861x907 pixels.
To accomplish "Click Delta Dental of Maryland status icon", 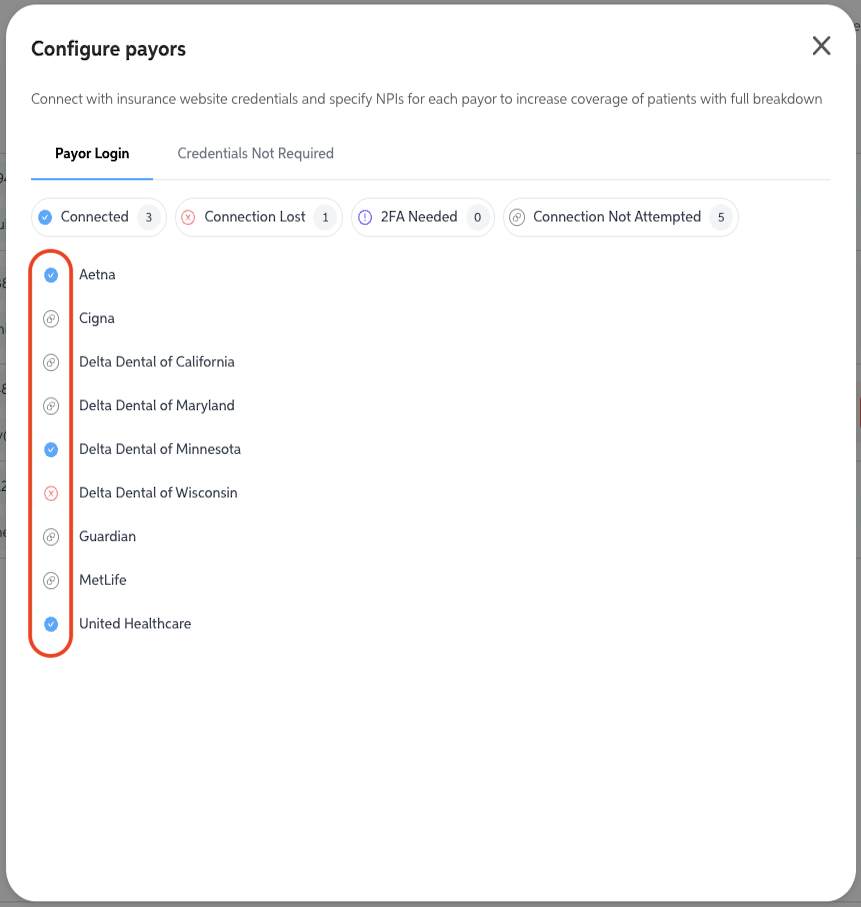I will 51,406.
